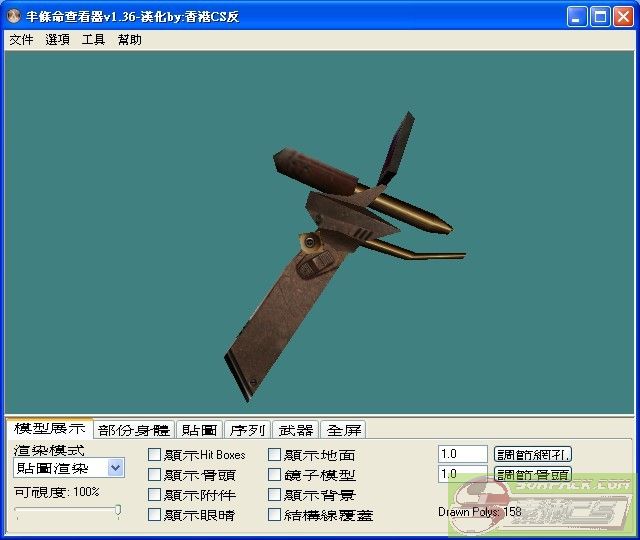Switch to the 序列 tab
This screenshot has height=540, width=640.
[x=247, y=430]
